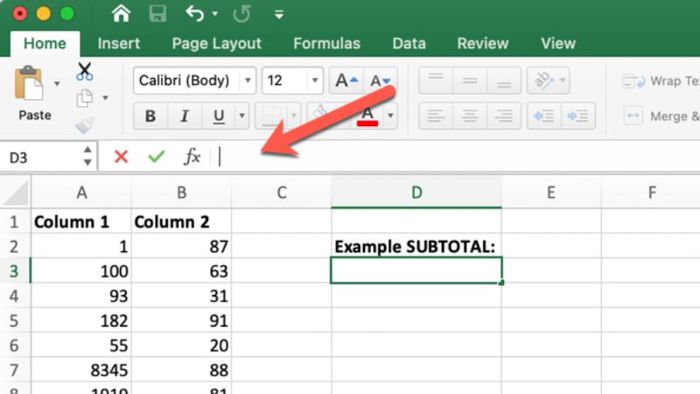The height and width of the screenshot is (394, 700).
Task: Open the Page Layout tab
Action: tap(217, 43)
